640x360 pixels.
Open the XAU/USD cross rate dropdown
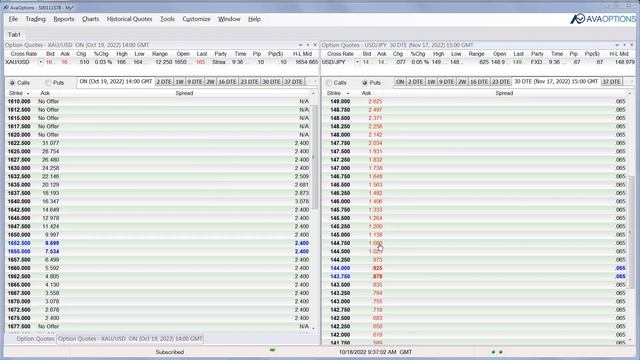click(40, 62)
